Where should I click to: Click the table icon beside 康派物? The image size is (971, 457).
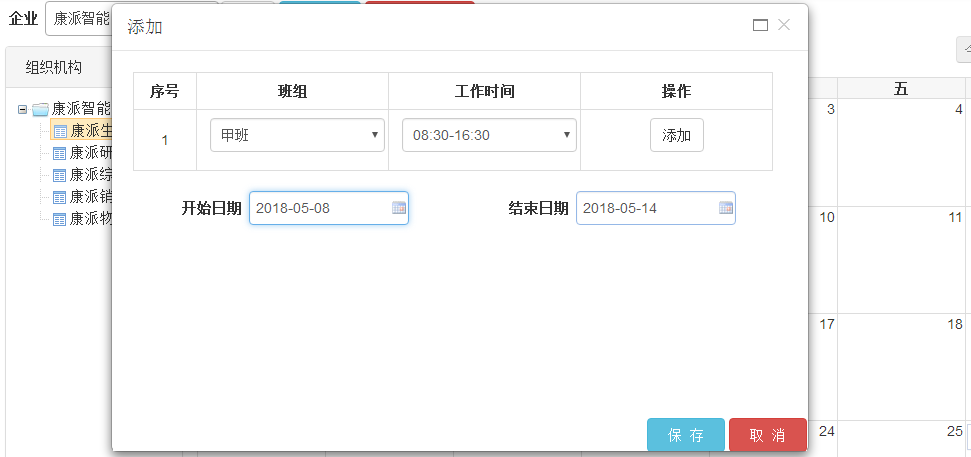(x=59, y=219)
